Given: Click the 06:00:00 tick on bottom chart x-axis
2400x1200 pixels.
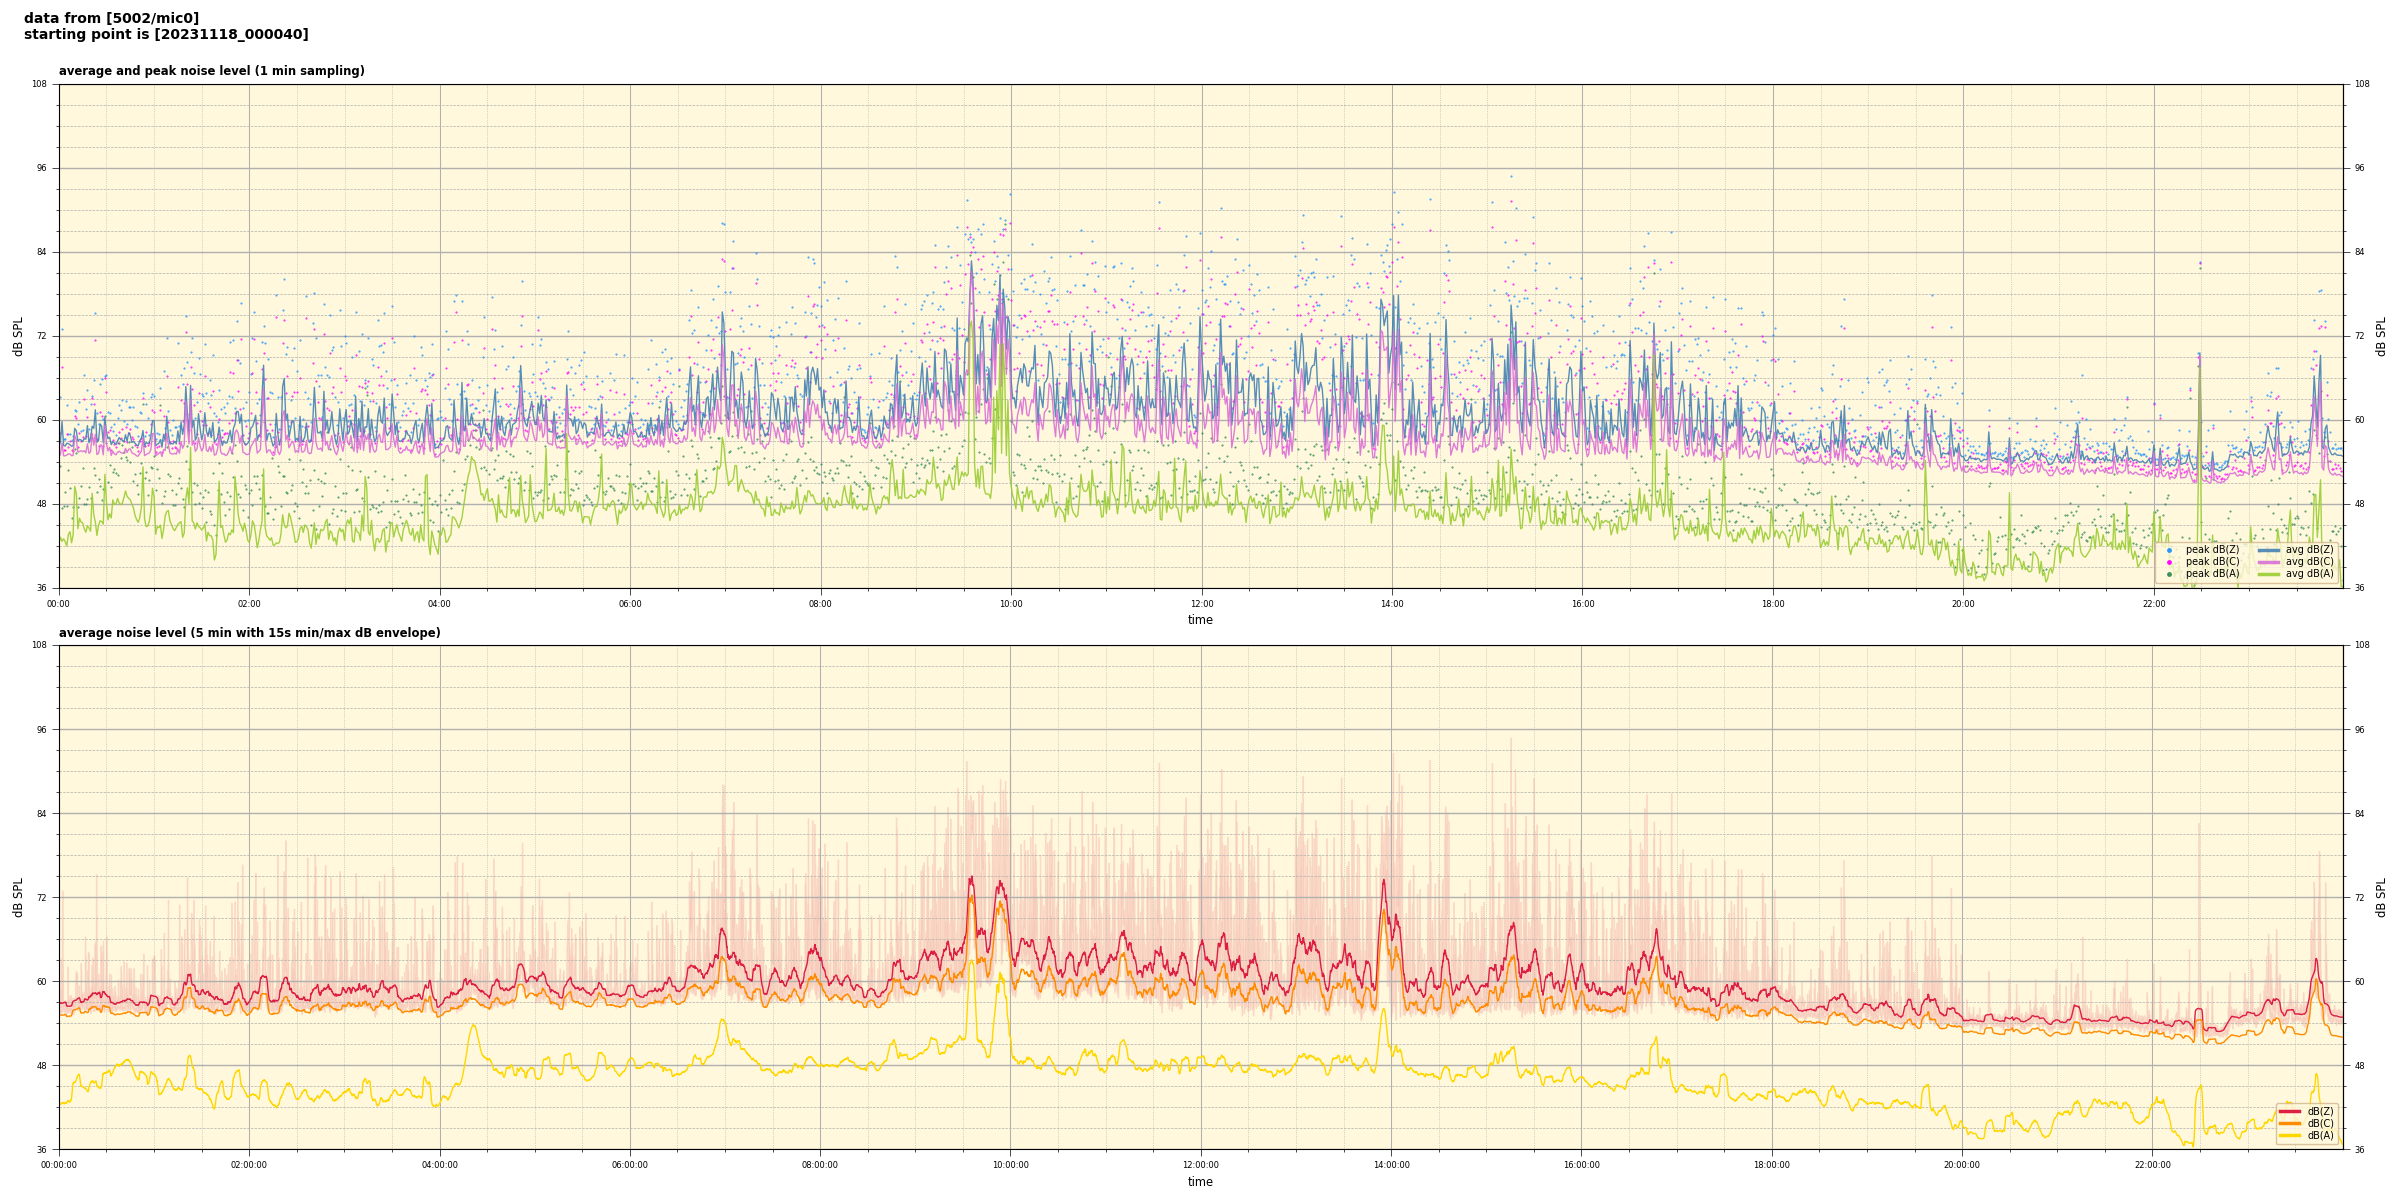Looking at the screenshot, I should (630, 1165).
